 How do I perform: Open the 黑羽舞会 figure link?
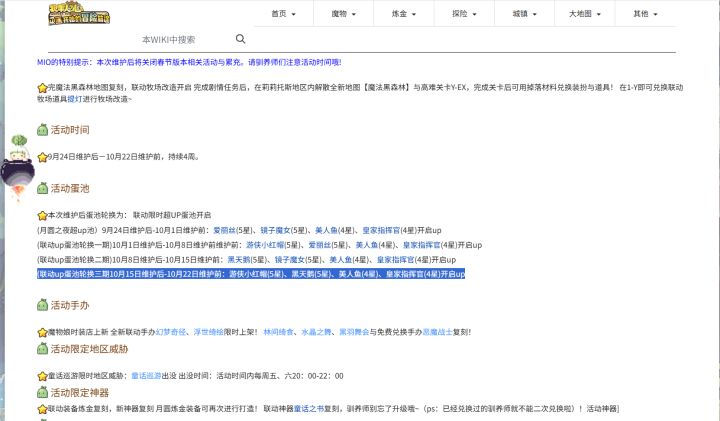click(354, 332)
